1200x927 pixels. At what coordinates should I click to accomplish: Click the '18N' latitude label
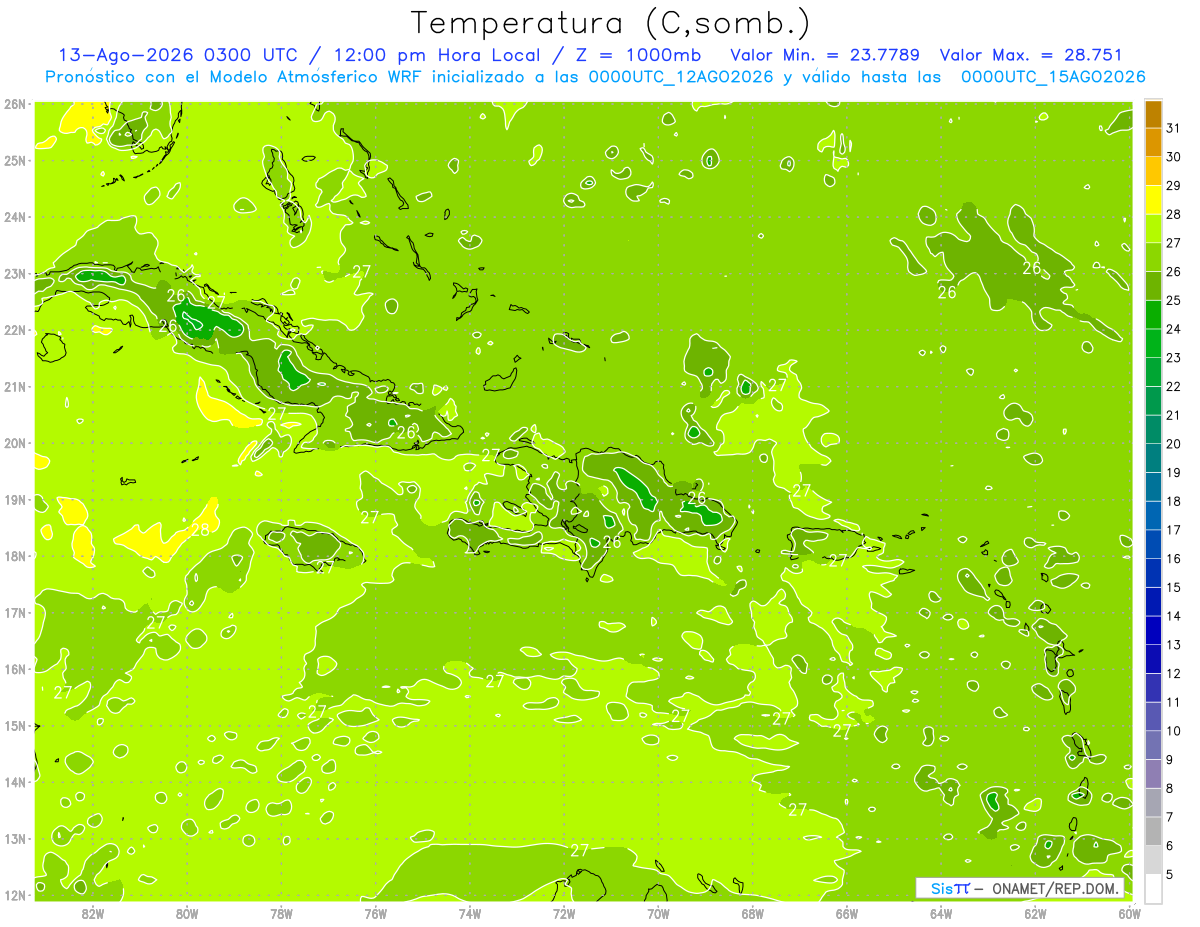click(15, 556)
